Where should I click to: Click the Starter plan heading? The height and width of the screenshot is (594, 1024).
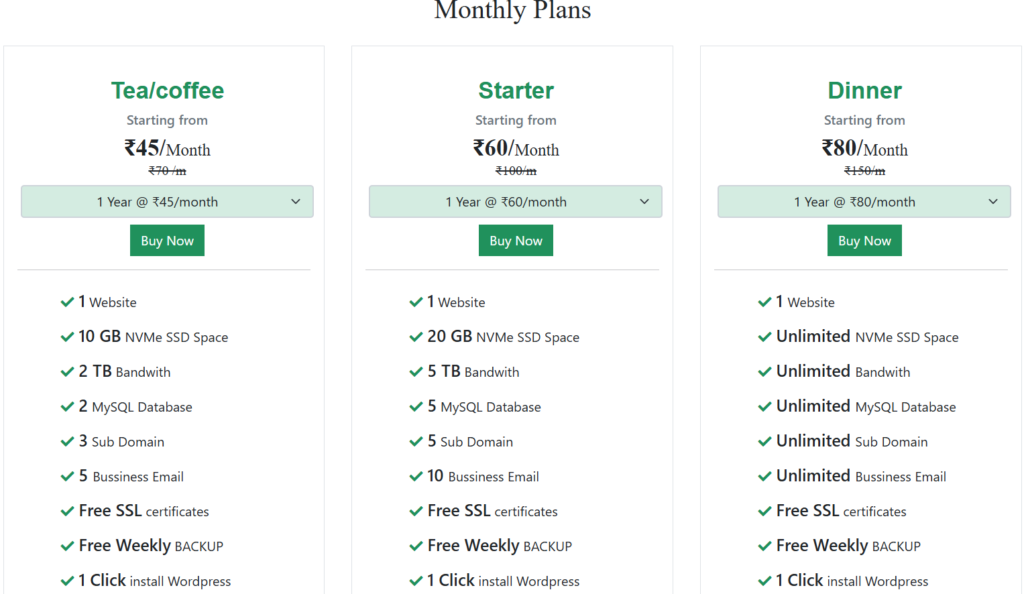click(515, 90)
